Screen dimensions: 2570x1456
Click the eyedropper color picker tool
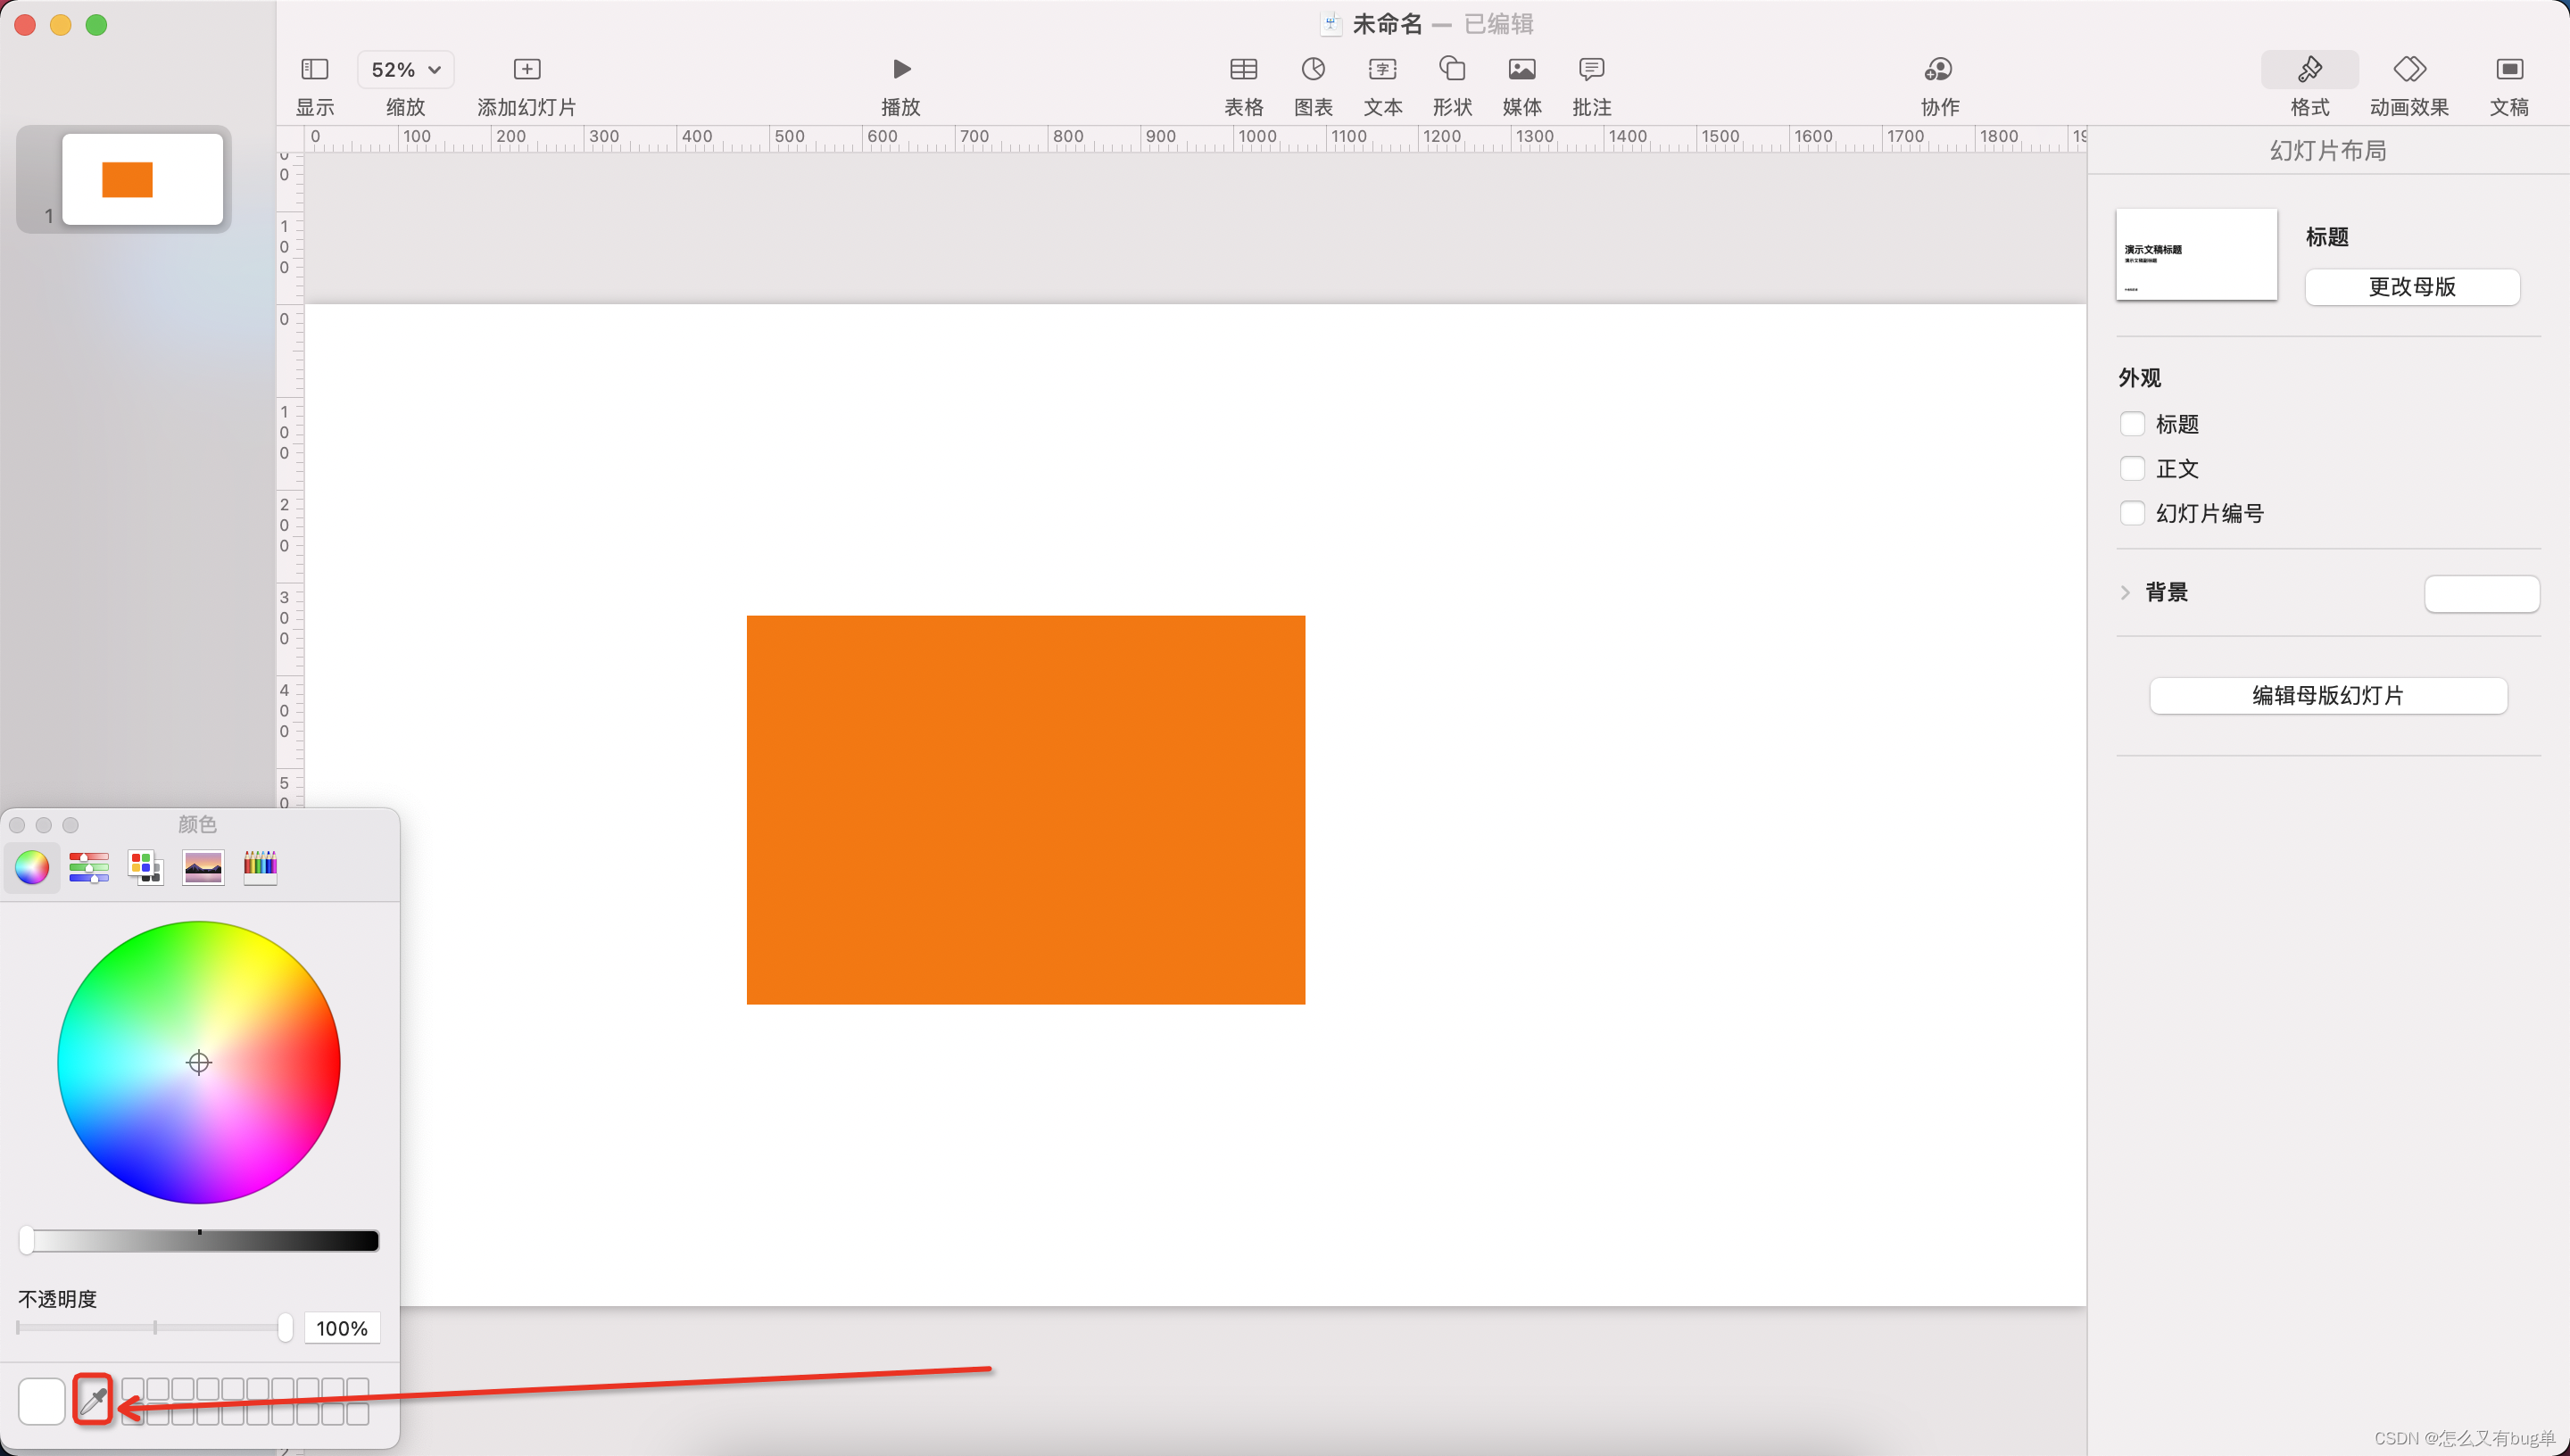pyautogui.click(x=93, y=1400)
